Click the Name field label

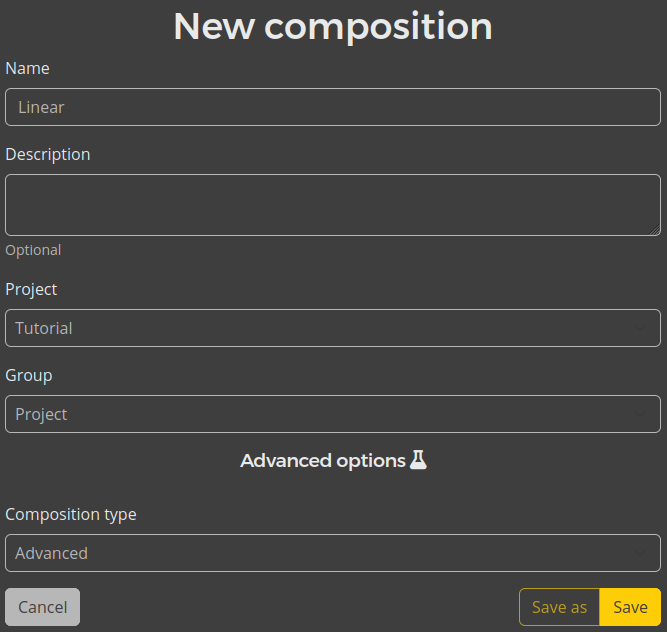[27, 68]
